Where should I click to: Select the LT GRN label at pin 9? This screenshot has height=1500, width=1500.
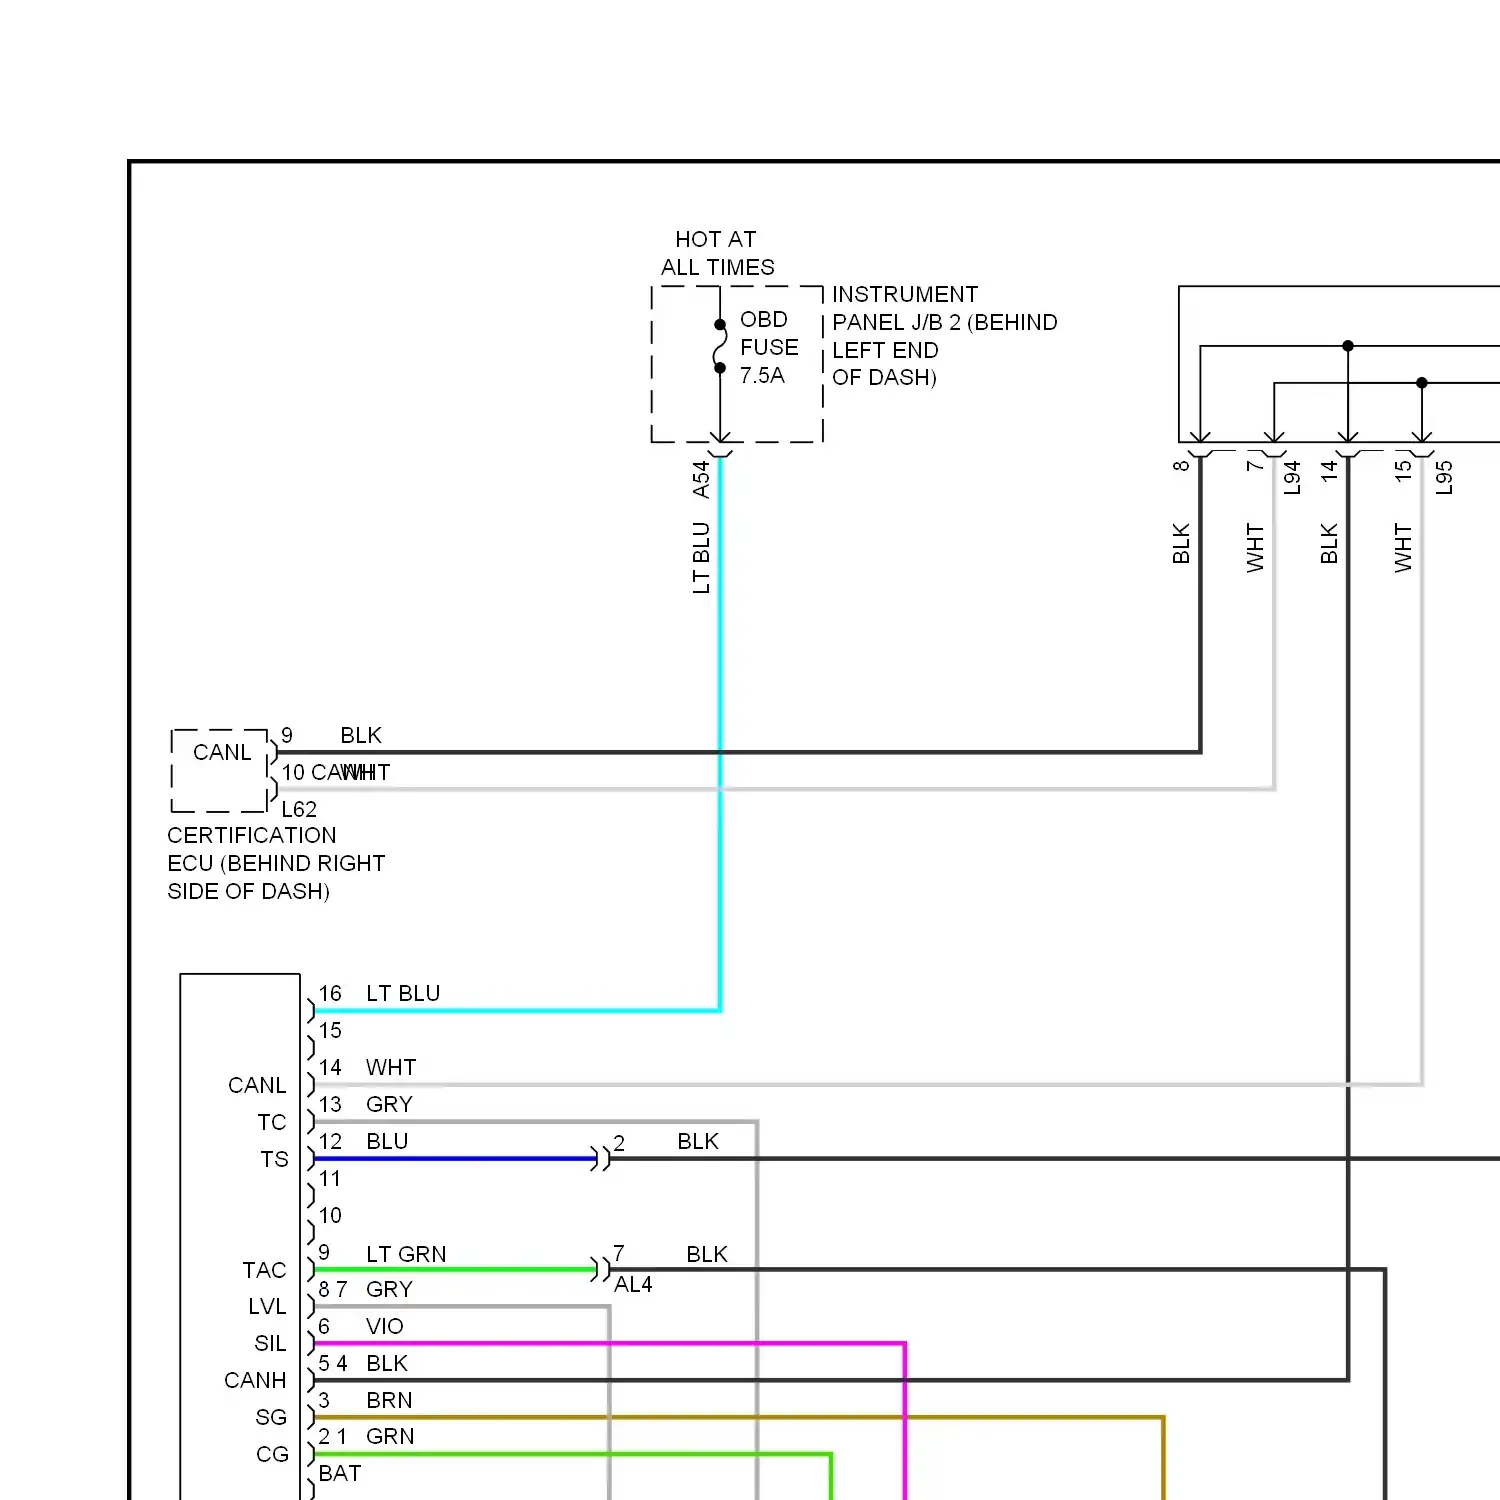[x=406, y=1254]
